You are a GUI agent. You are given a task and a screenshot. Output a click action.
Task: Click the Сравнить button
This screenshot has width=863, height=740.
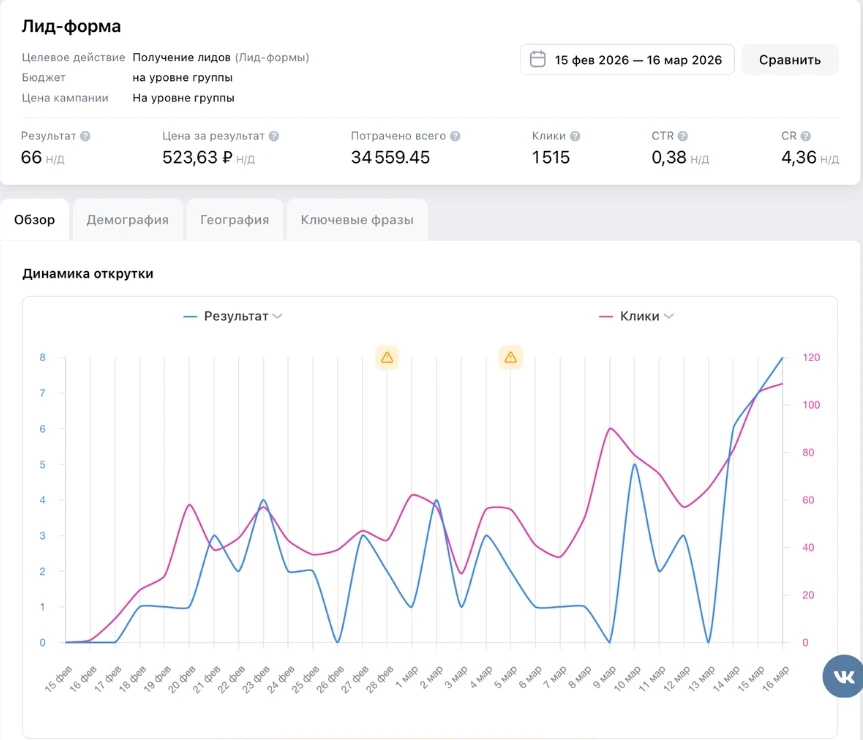pyautogui.click(x=790, y=59)
